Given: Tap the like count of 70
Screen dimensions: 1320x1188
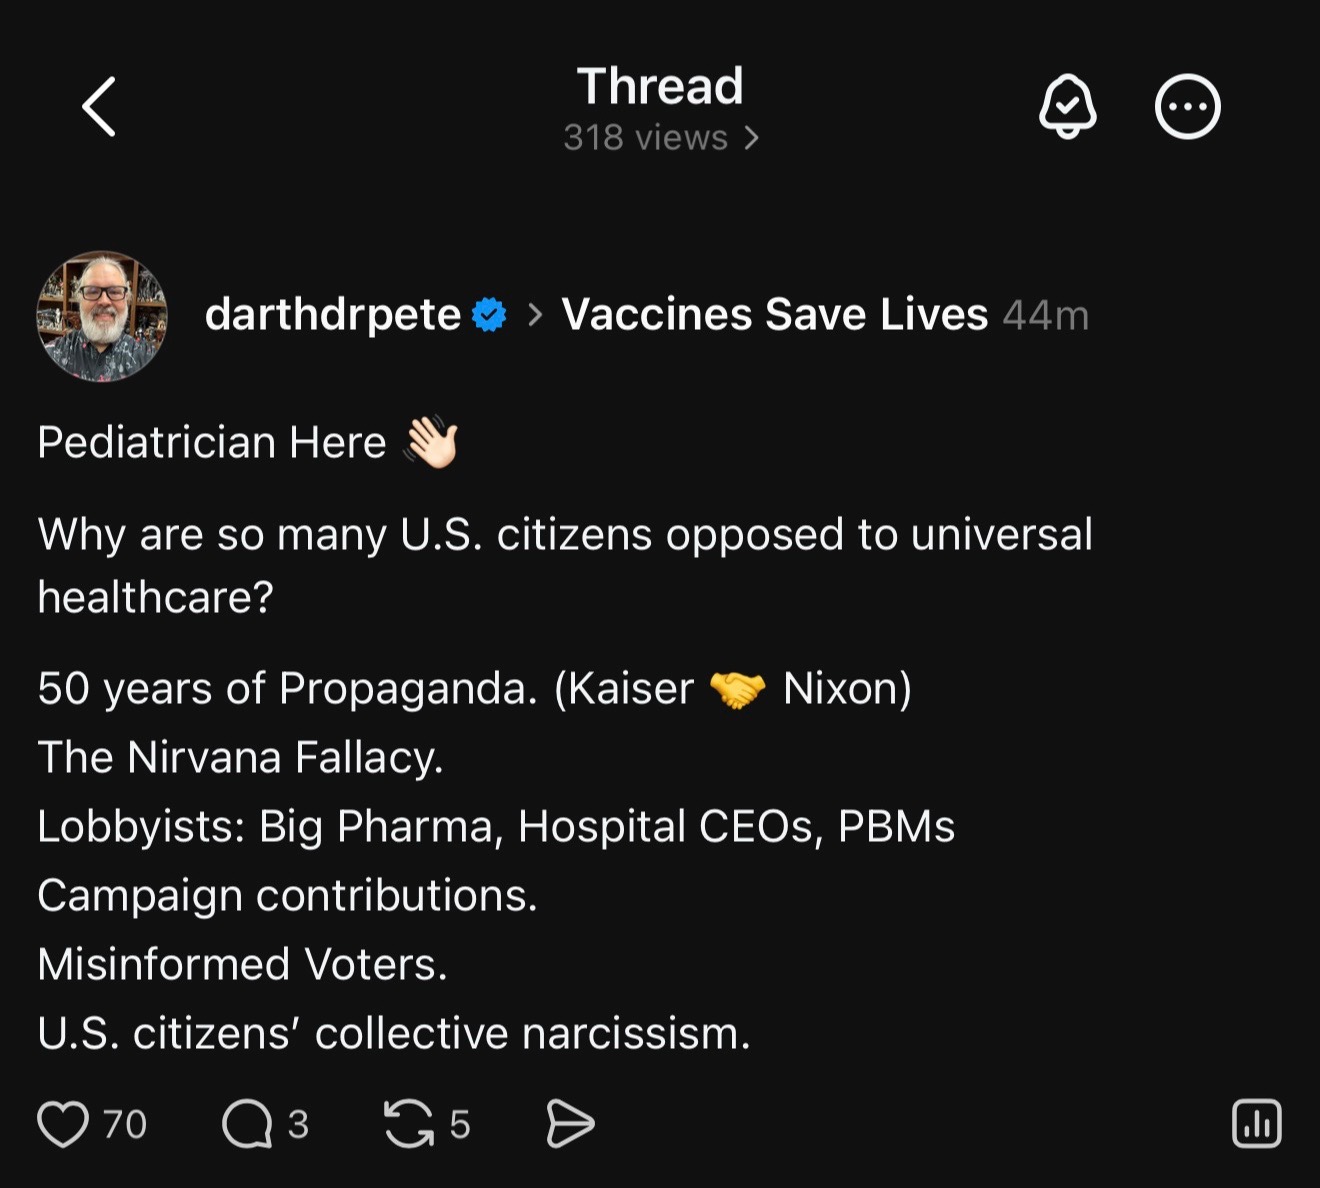Looking at the screenshot, I should point(125,1125).
